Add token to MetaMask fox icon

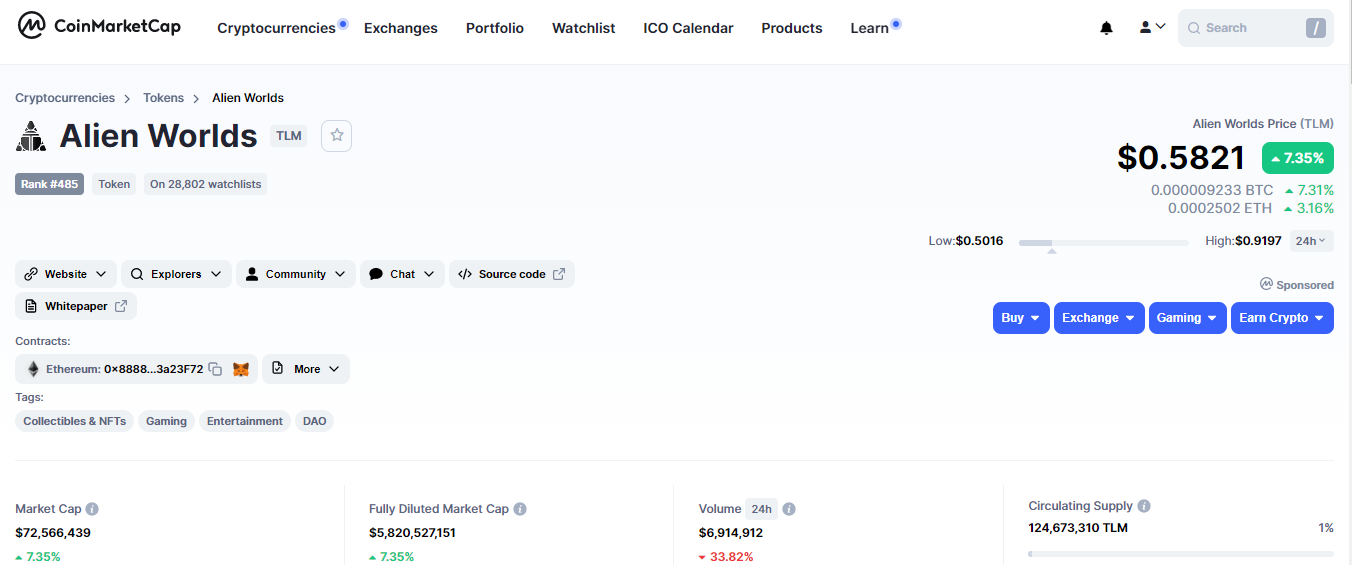[x=241, y=369]
